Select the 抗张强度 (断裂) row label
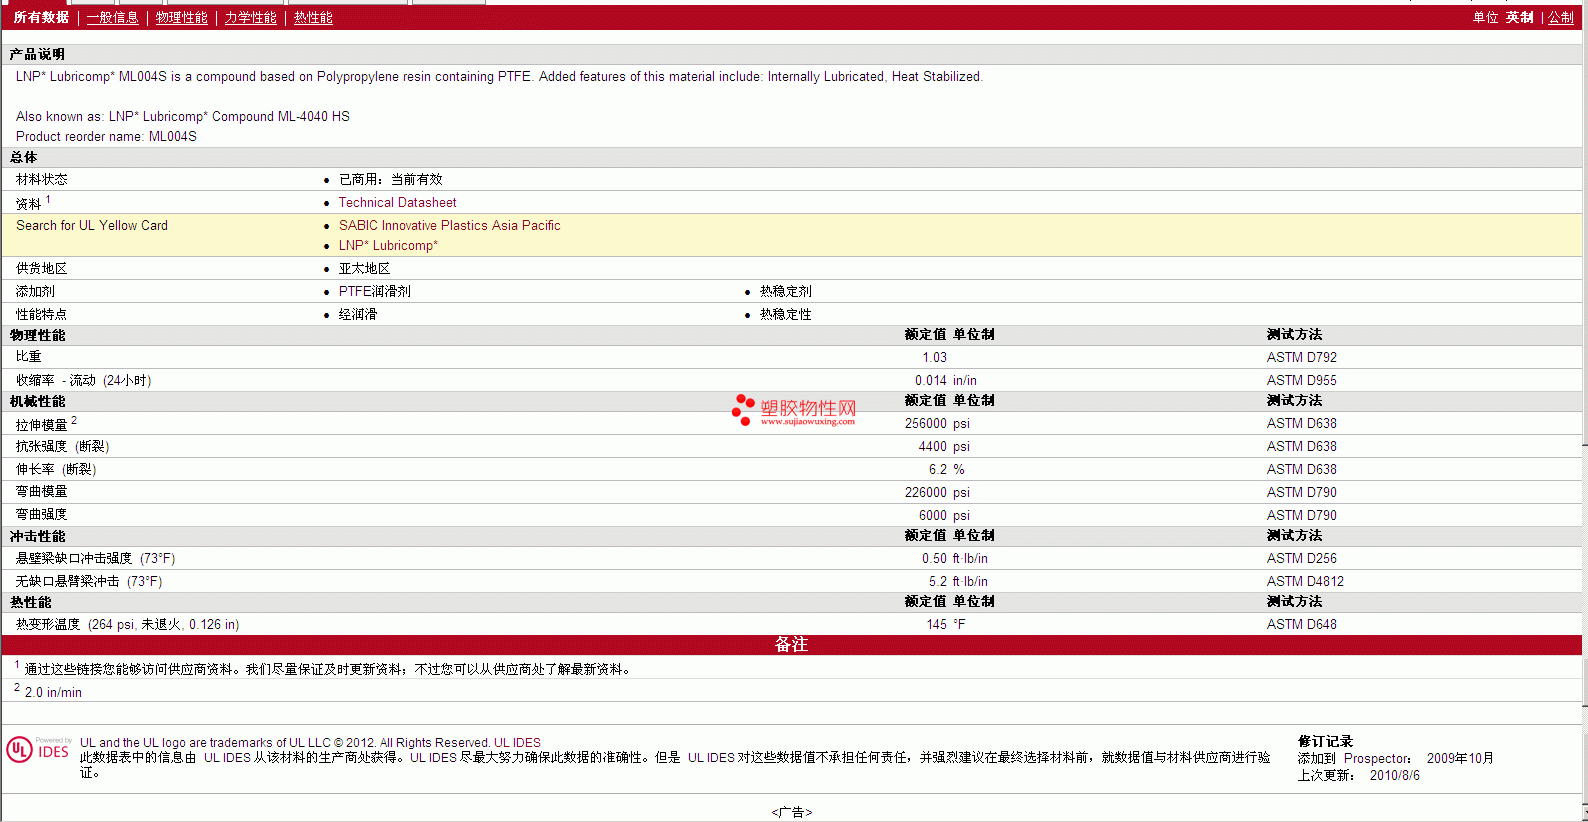 63,447
